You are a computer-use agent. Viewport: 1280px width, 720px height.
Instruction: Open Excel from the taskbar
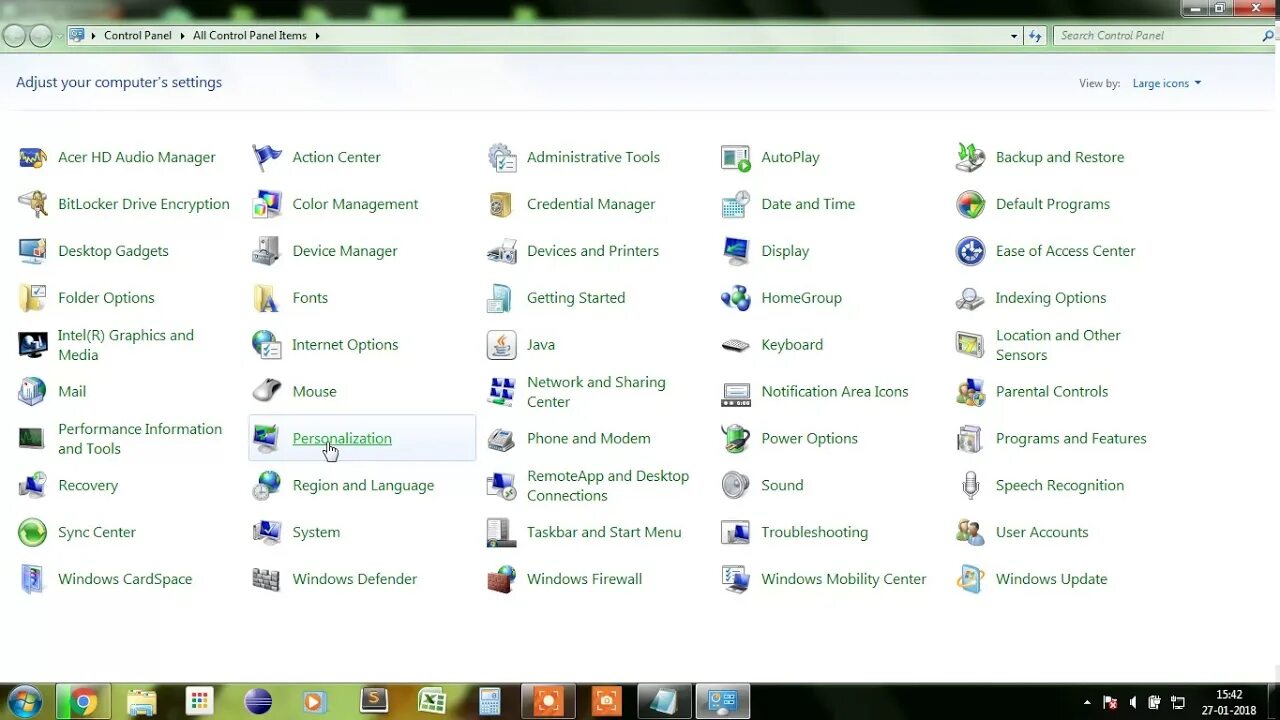432,702
